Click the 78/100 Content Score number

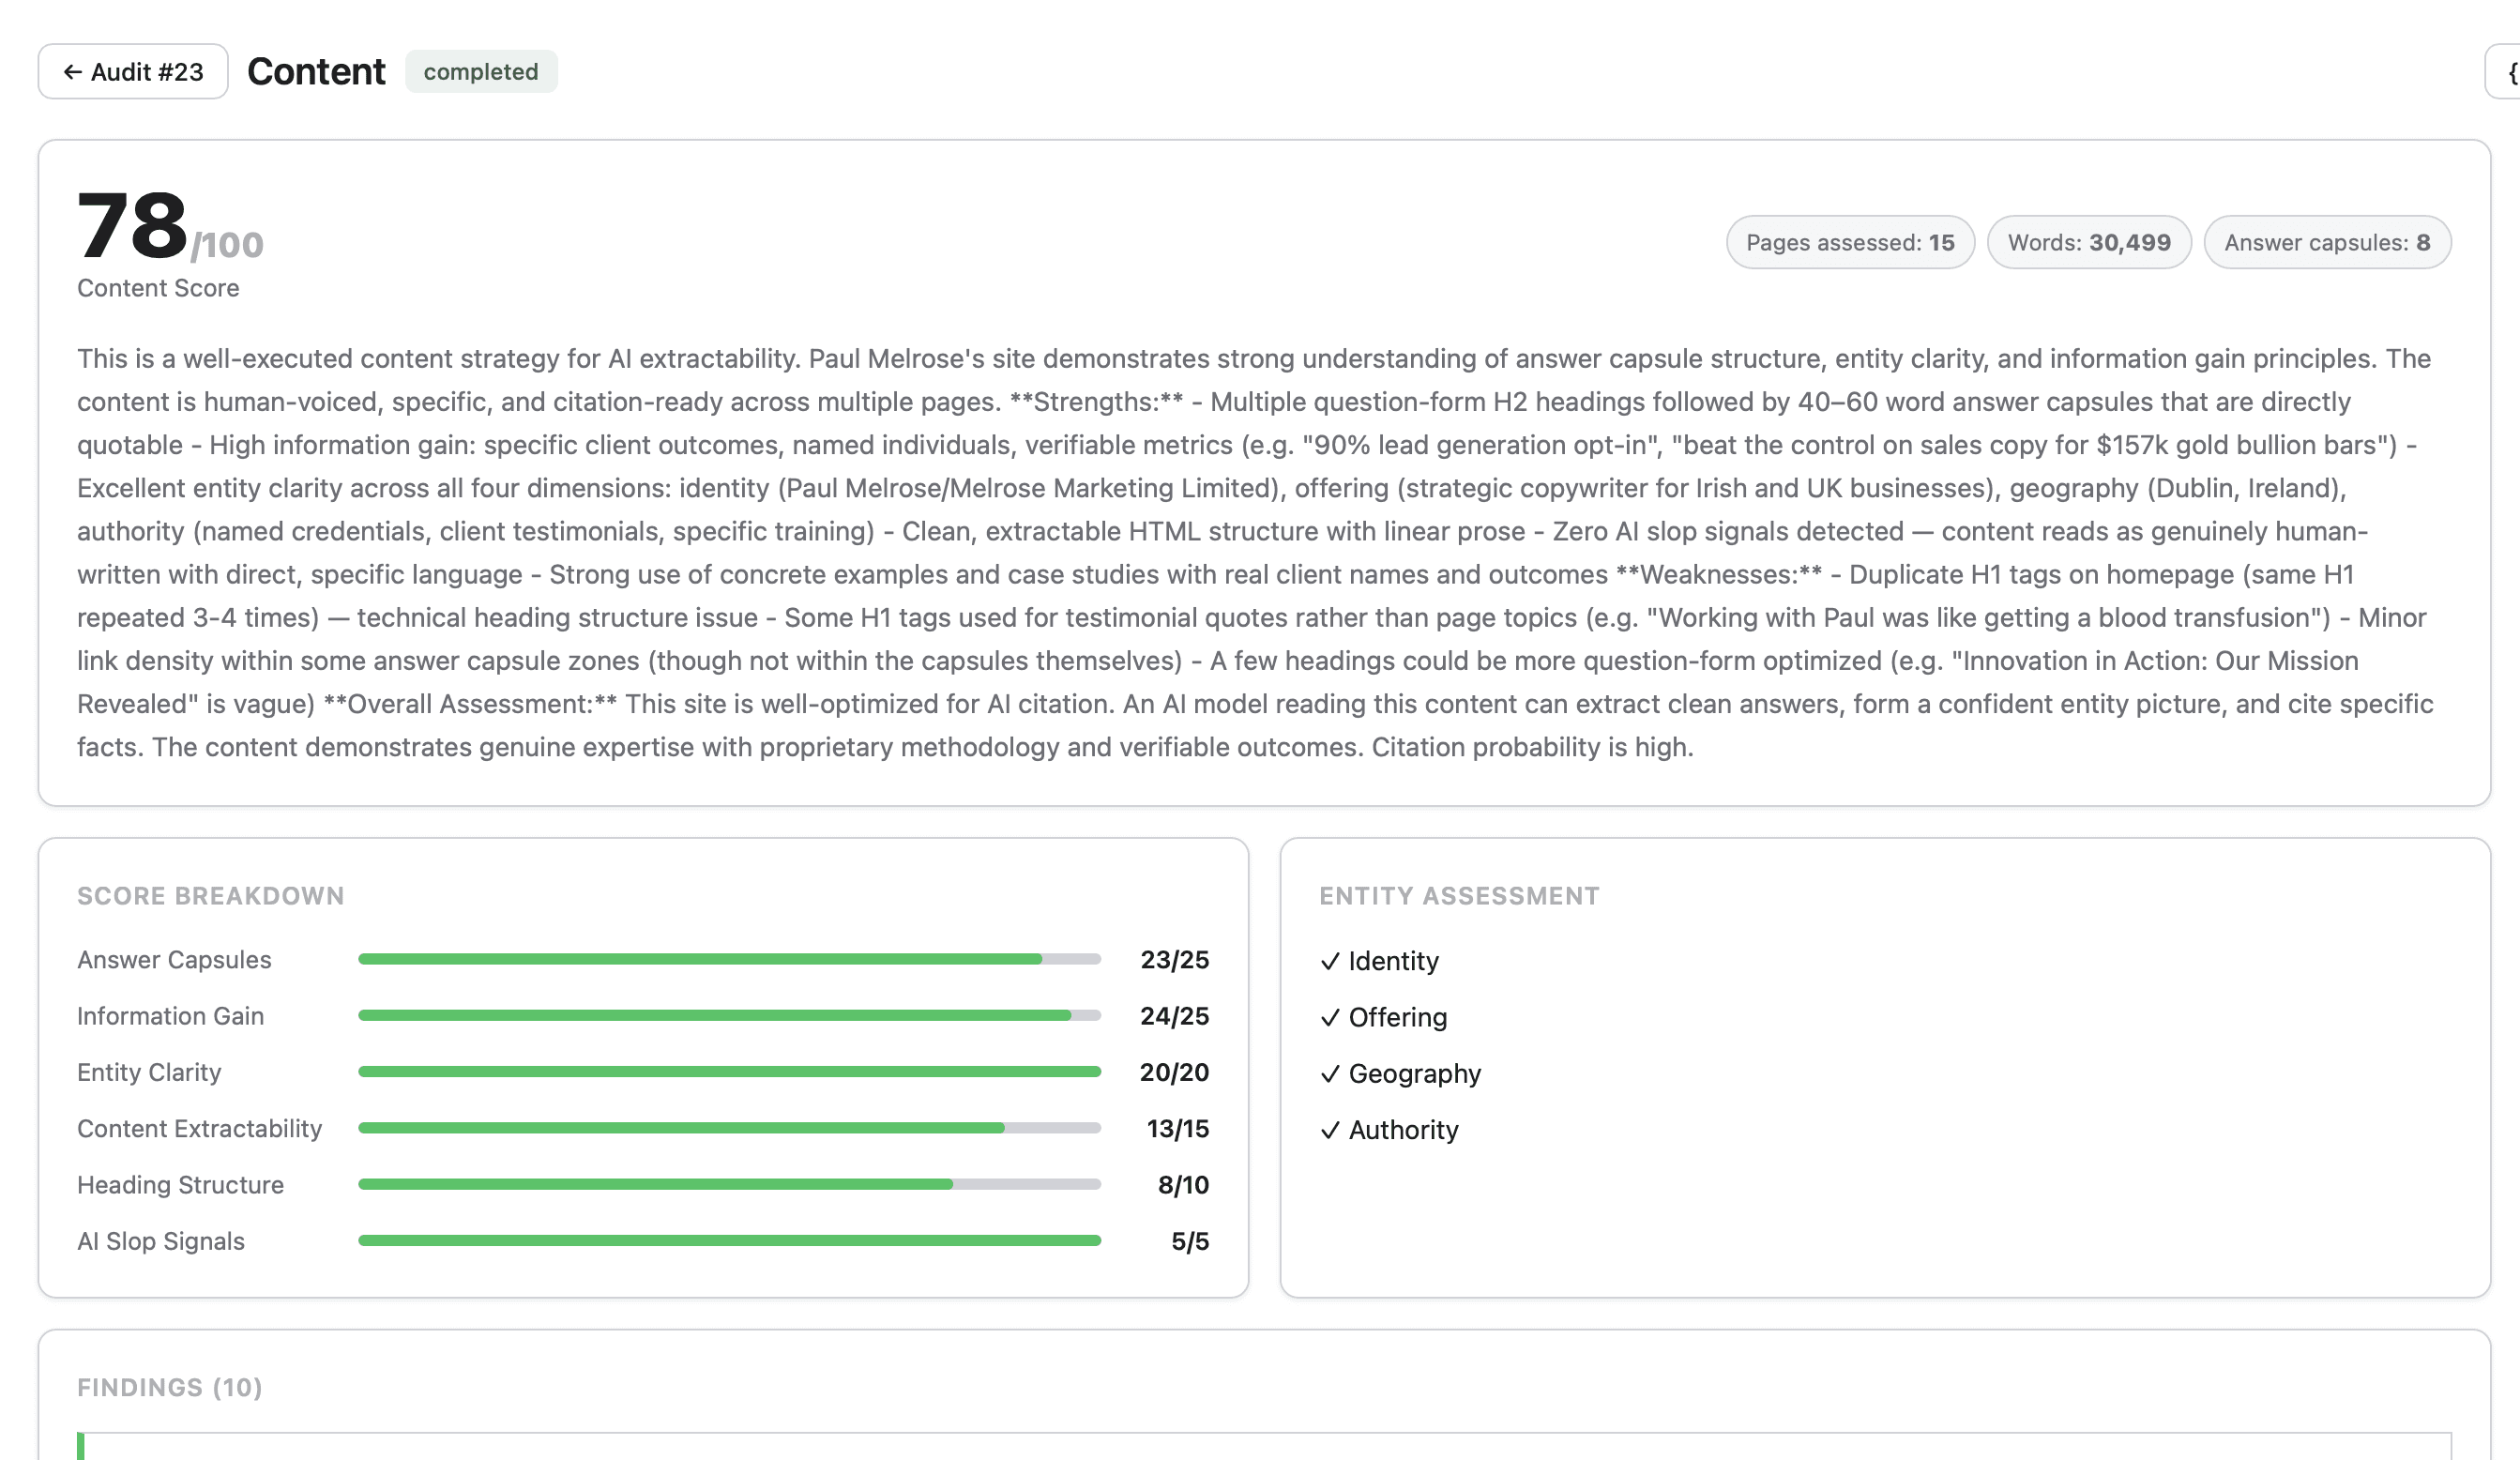click(x=134, y=227)
